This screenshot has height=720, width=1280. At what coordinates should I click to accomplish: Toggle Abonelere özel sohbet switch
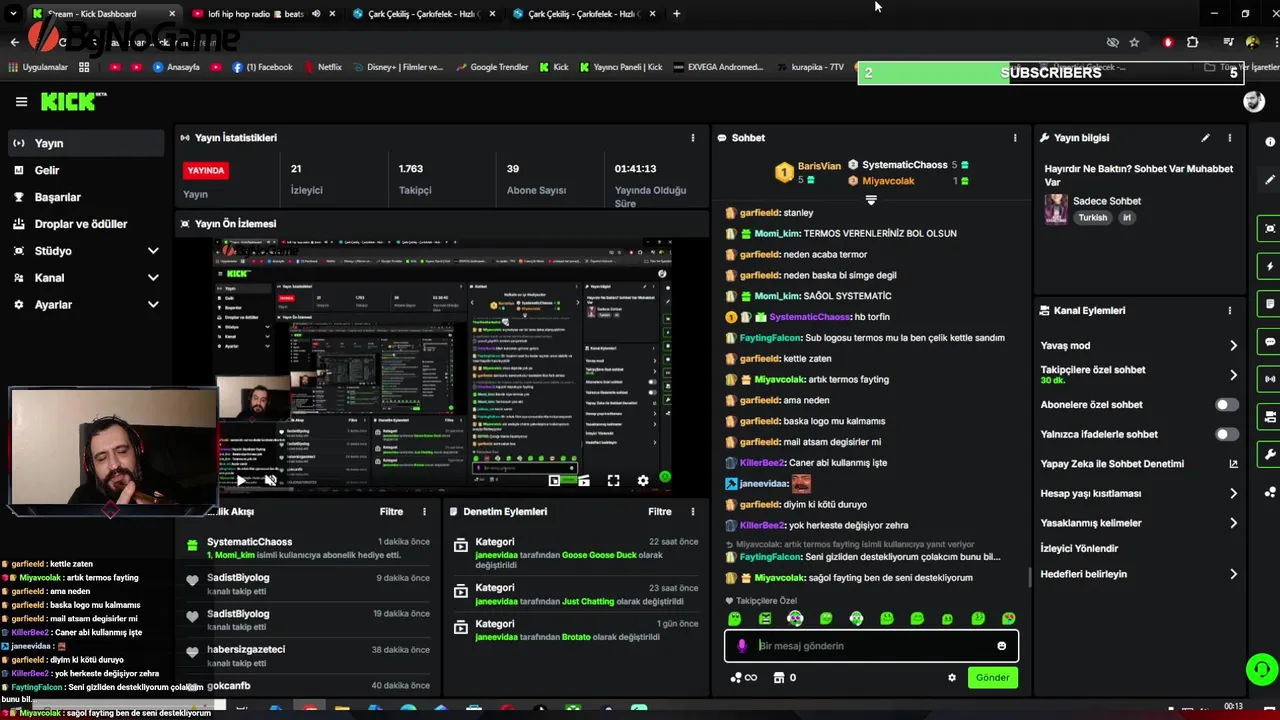click(x=1226, y=405)
